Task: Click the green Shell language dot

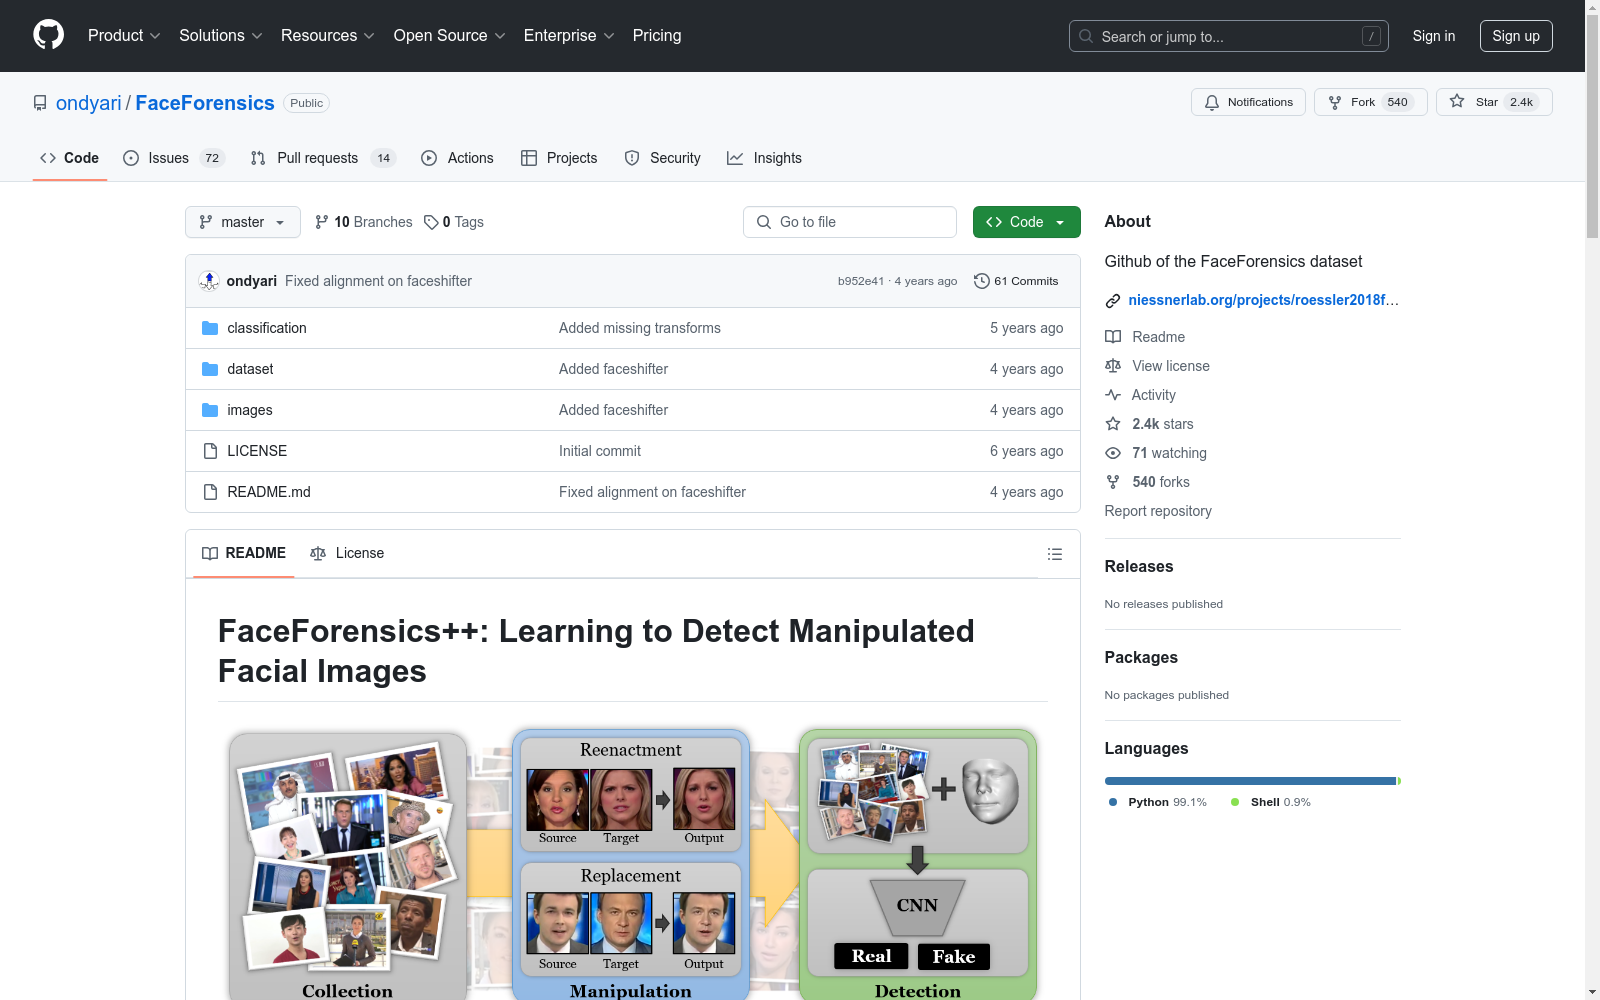Action: (1235, 802)
